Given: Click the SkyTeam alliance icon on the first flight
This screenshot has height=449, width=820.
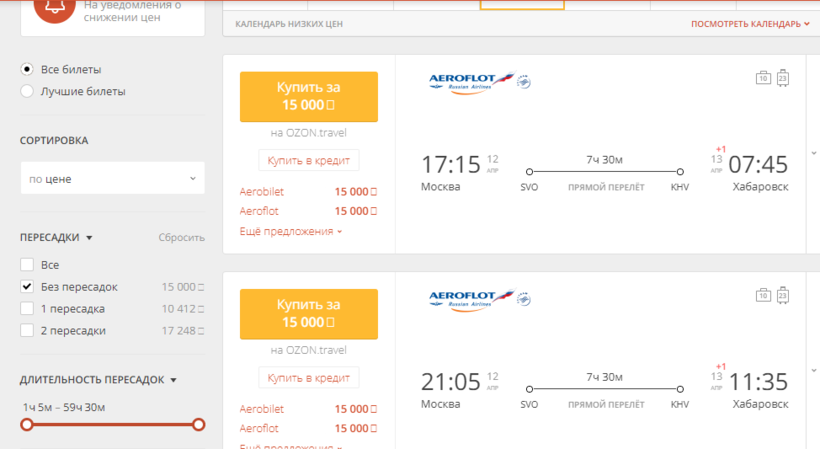Looking at the screenshot, I should [523, 81].
